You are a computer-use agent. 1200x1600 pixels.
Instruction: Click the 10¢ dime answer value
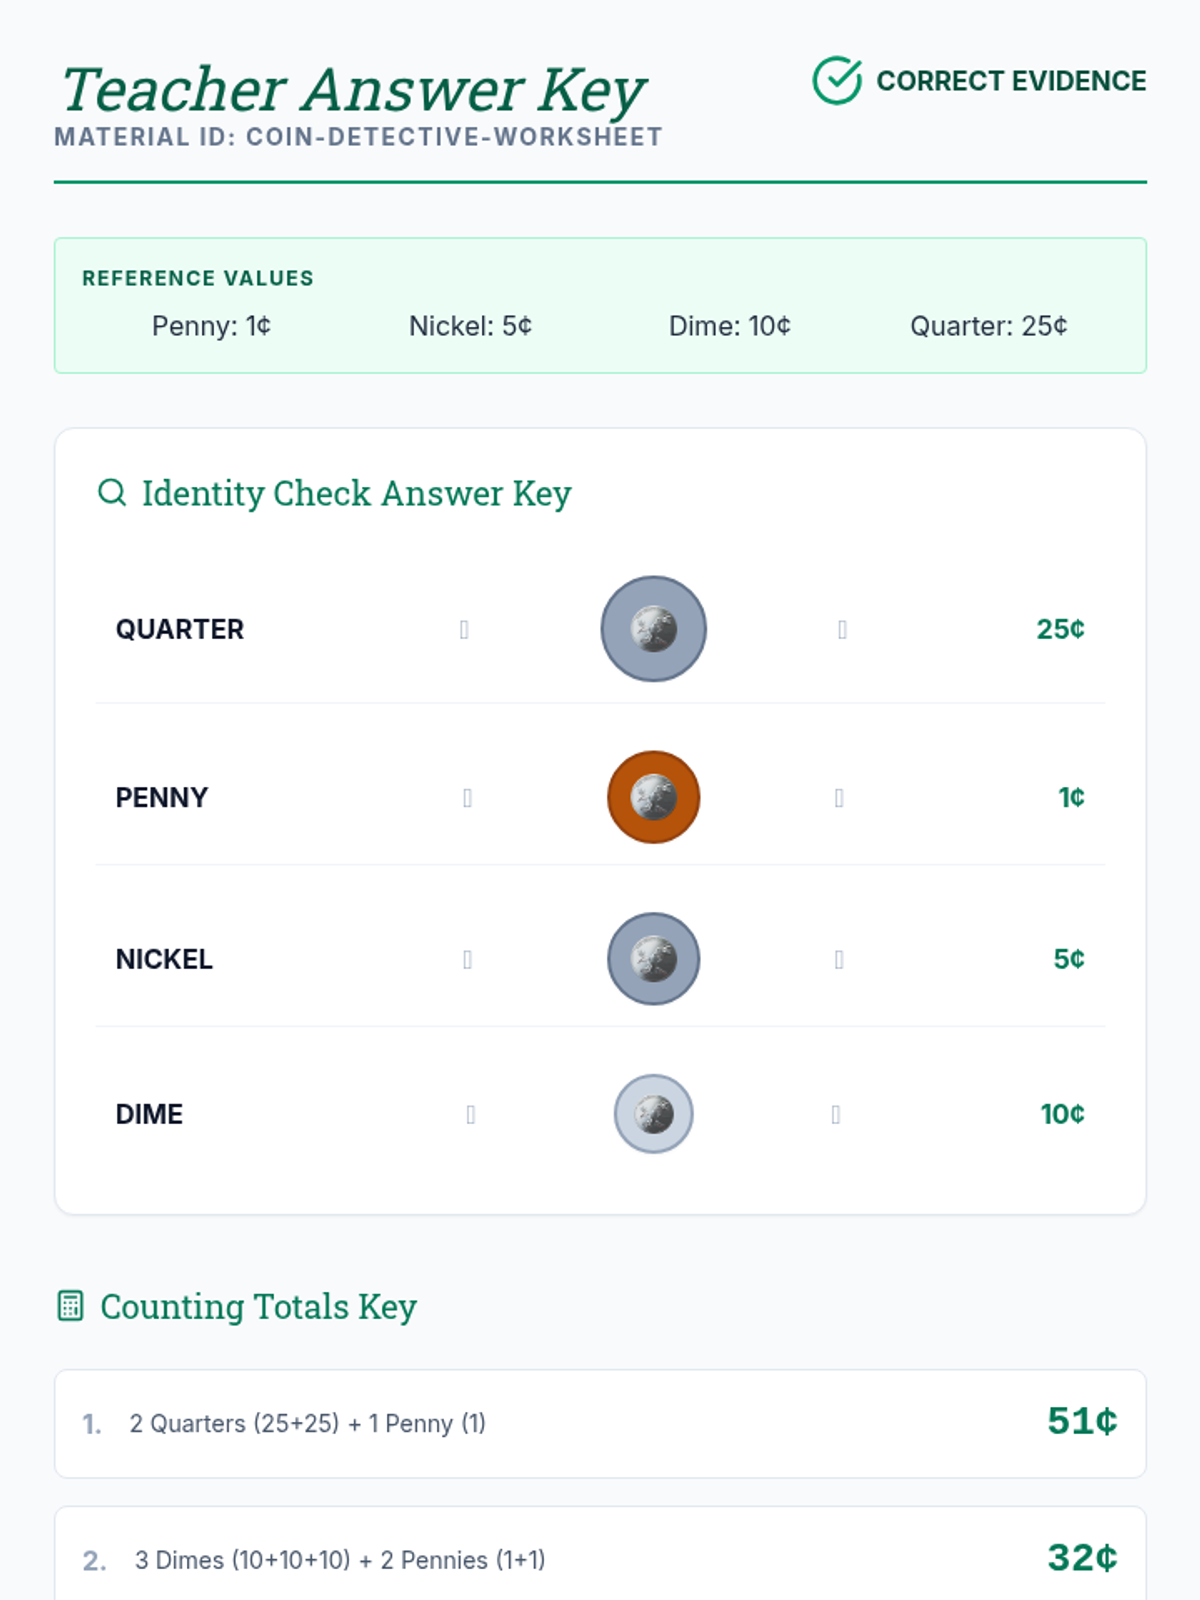pyautogui.click(x=1062, y=1114)
